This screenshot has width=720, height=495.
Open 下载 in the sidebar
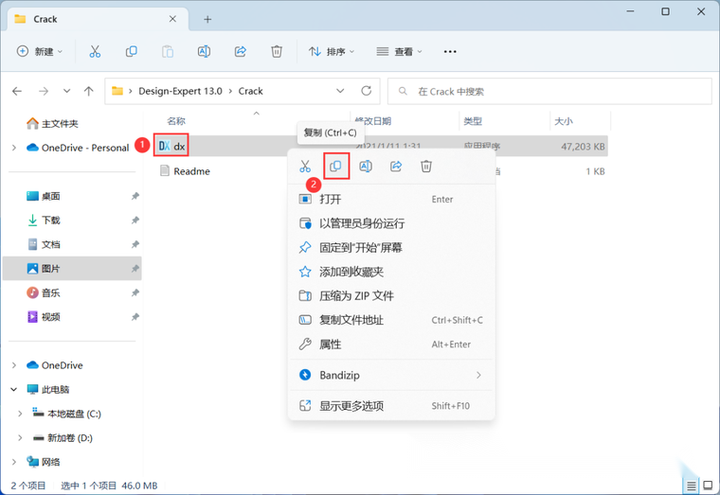[44, 220]
